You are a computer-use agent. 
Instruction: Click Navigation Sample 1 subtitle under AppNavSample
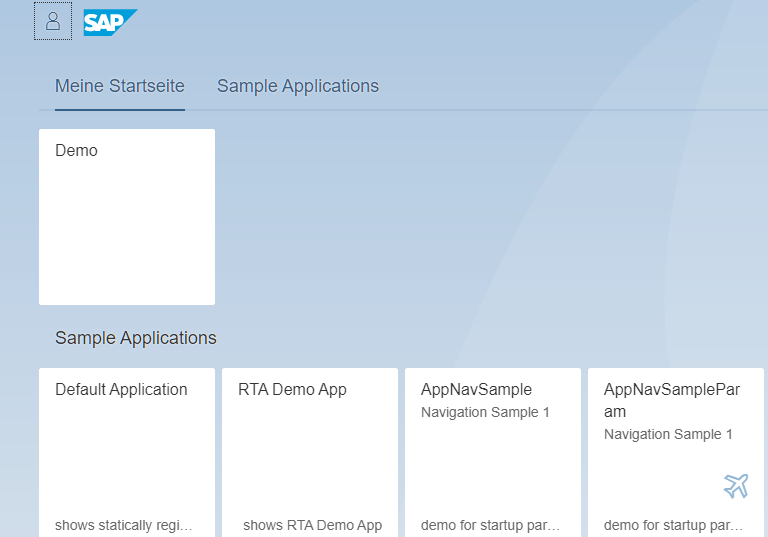(485, 412)
